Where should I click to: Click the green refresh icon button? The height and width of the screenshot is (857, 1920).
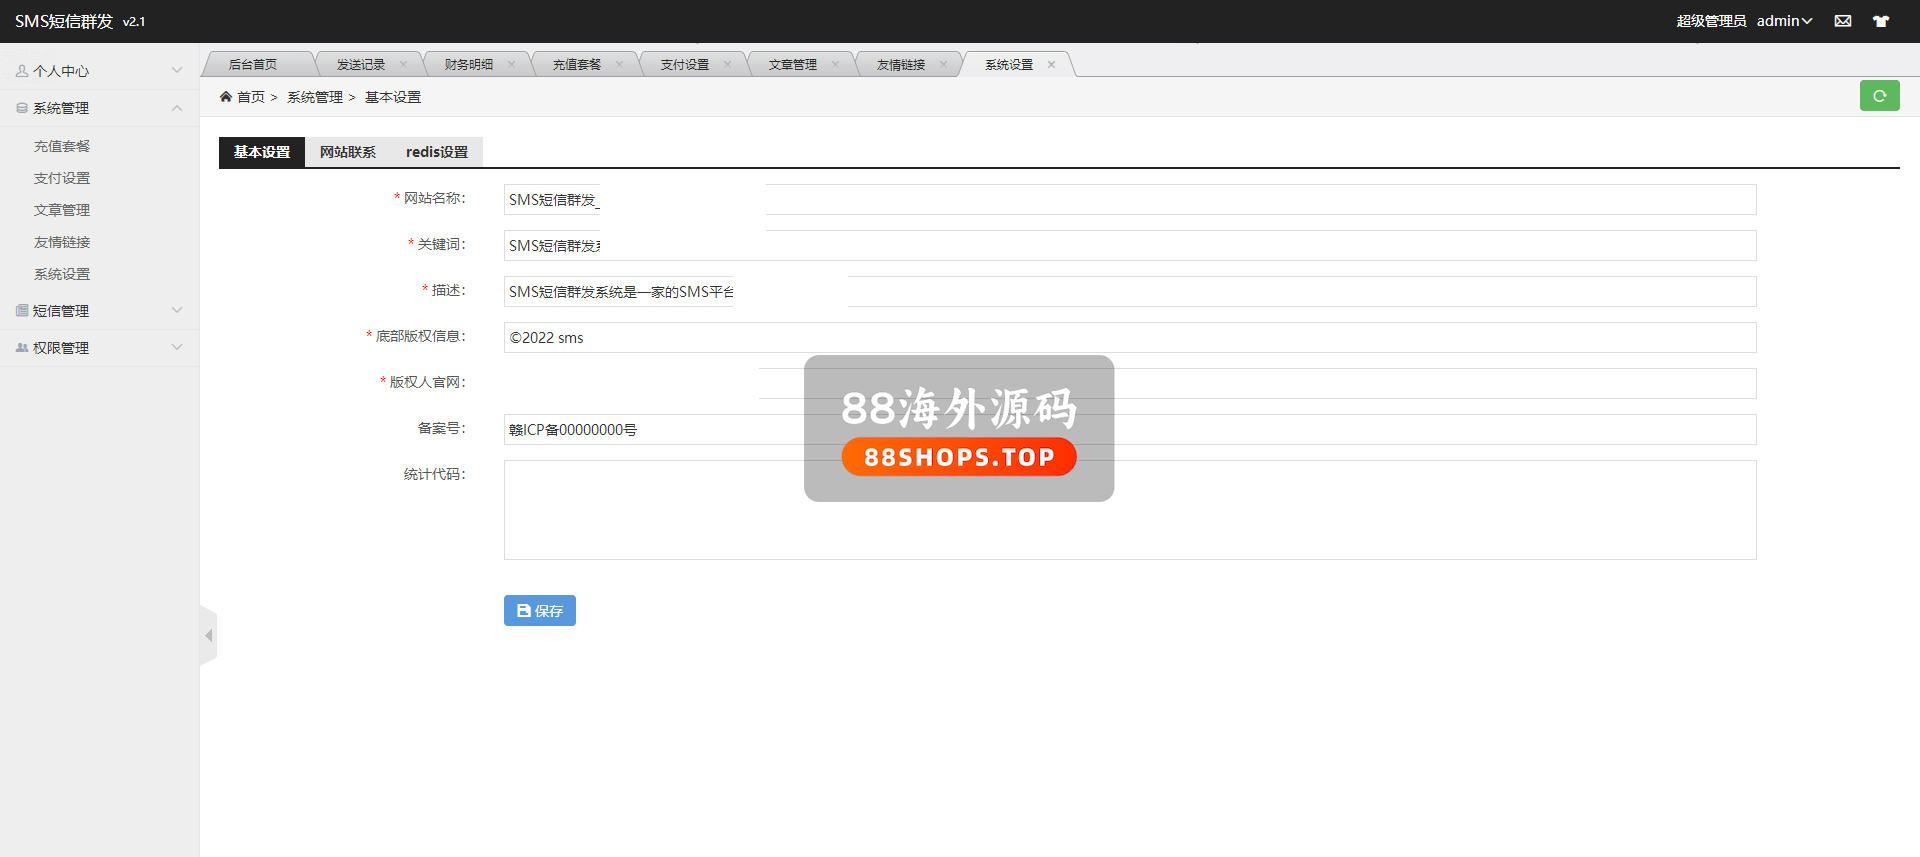[1879, 96]
